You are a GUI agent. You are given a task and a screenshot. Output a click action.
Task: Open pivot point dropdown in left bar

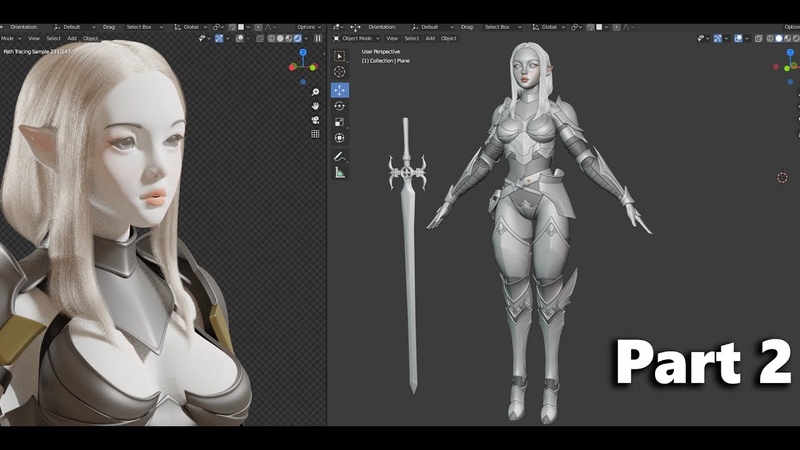[x=218, y=27]
